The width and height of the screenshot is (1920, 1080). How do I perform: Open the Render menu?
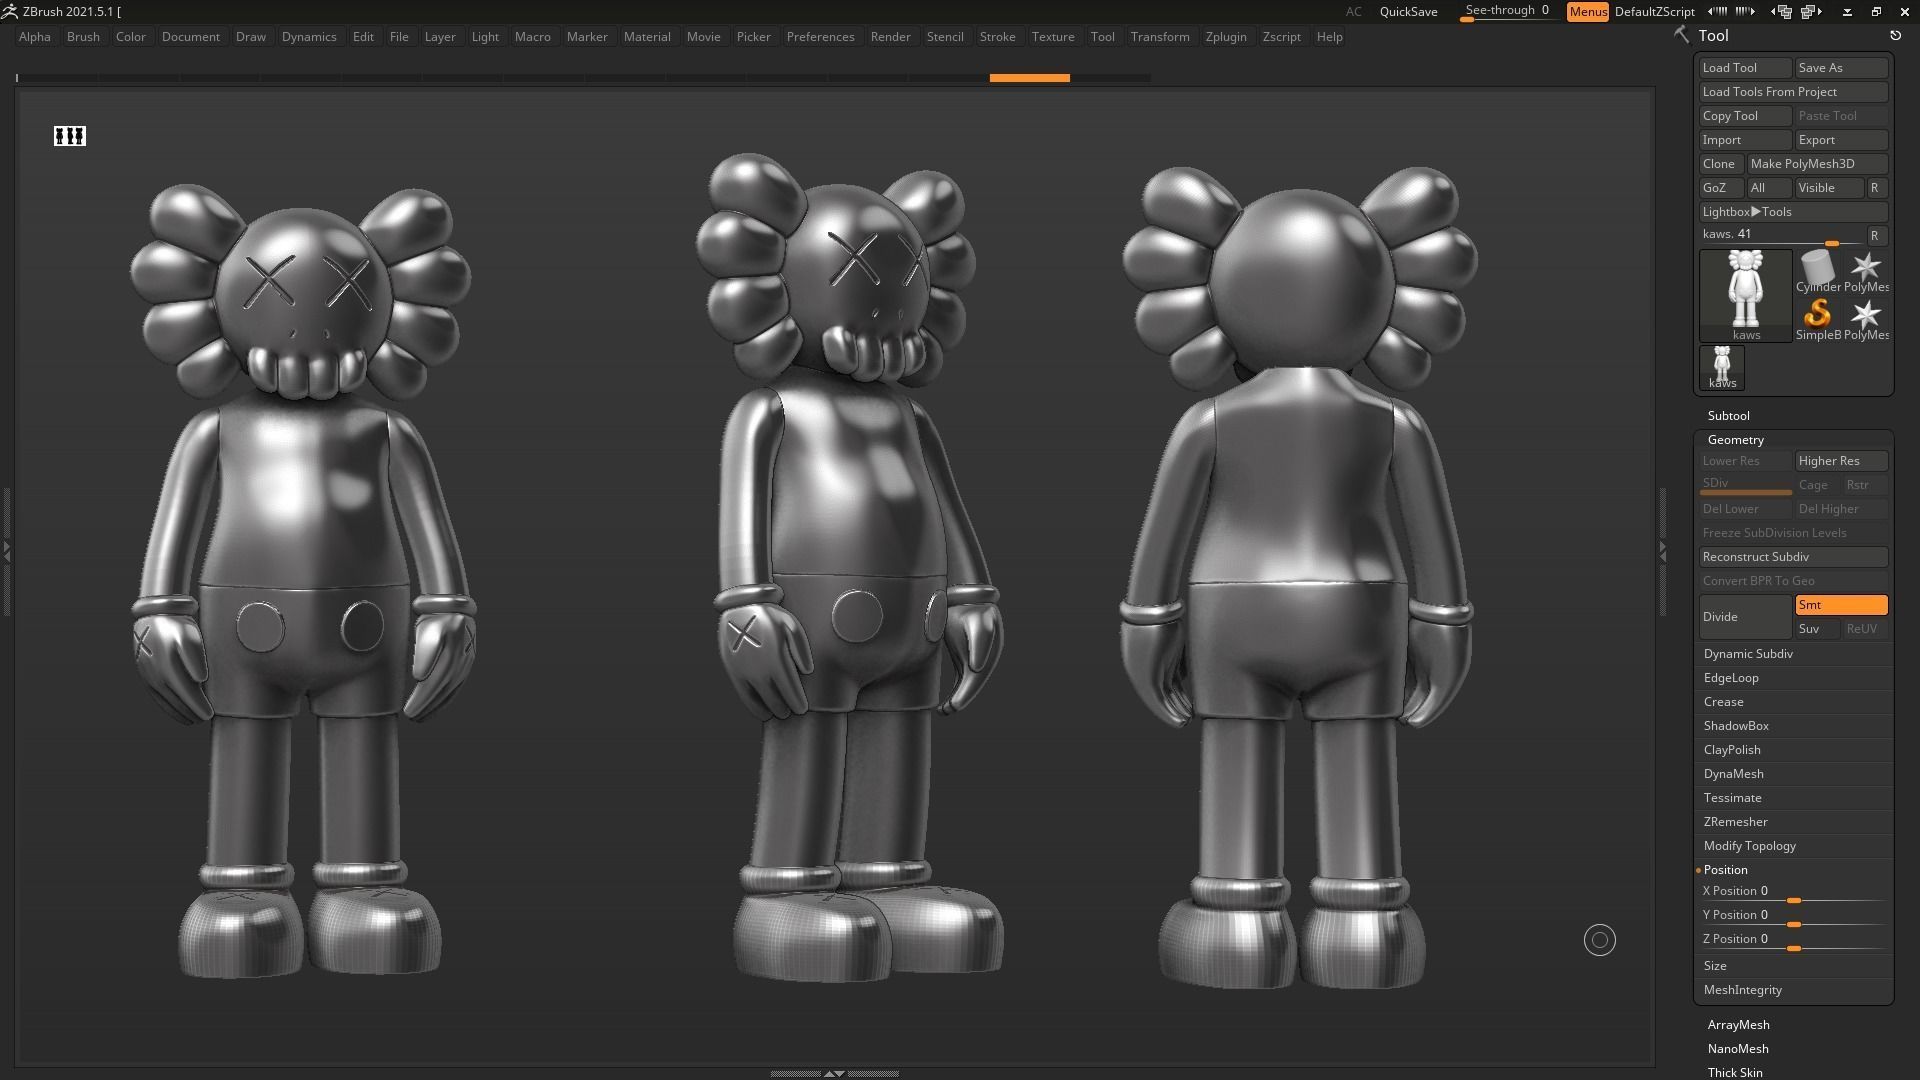(x=890, y=37)
